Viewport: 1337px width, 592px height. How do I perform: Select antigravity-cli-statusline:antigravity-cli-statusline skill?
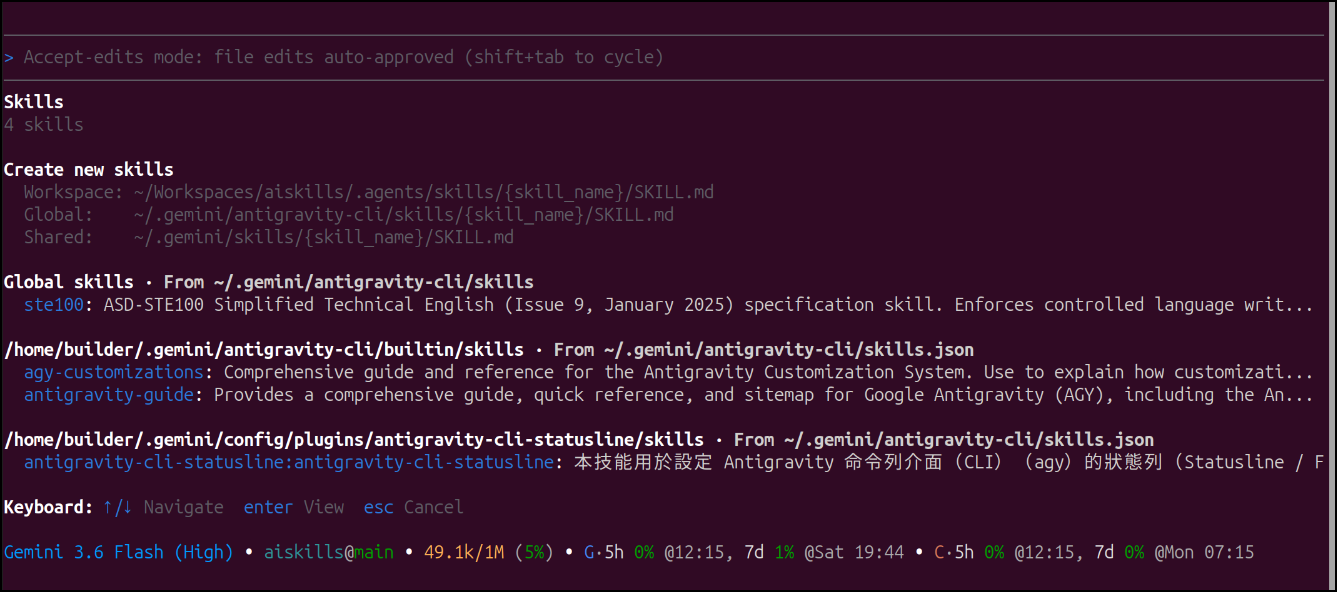289,462
